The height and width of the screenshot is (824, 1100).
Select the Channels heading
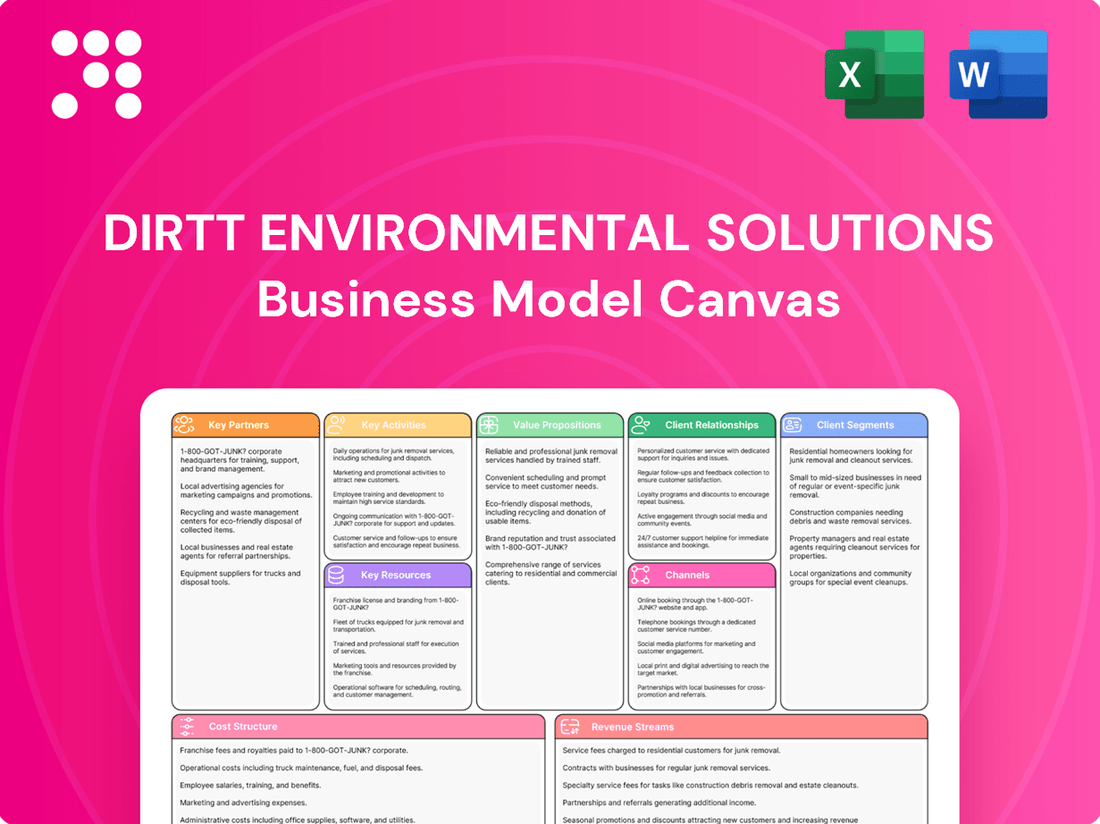pyautogui.click(x=688, y=575)
